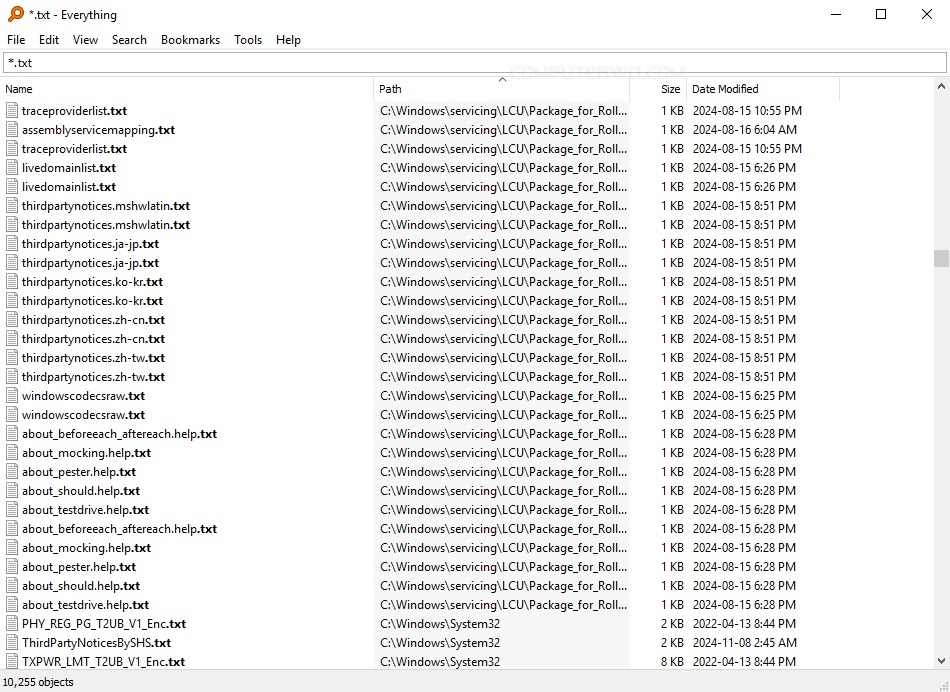Image resolution: width=950 pixels, height=692 pixels.
Task: Open the View menu
Action: 85,40
